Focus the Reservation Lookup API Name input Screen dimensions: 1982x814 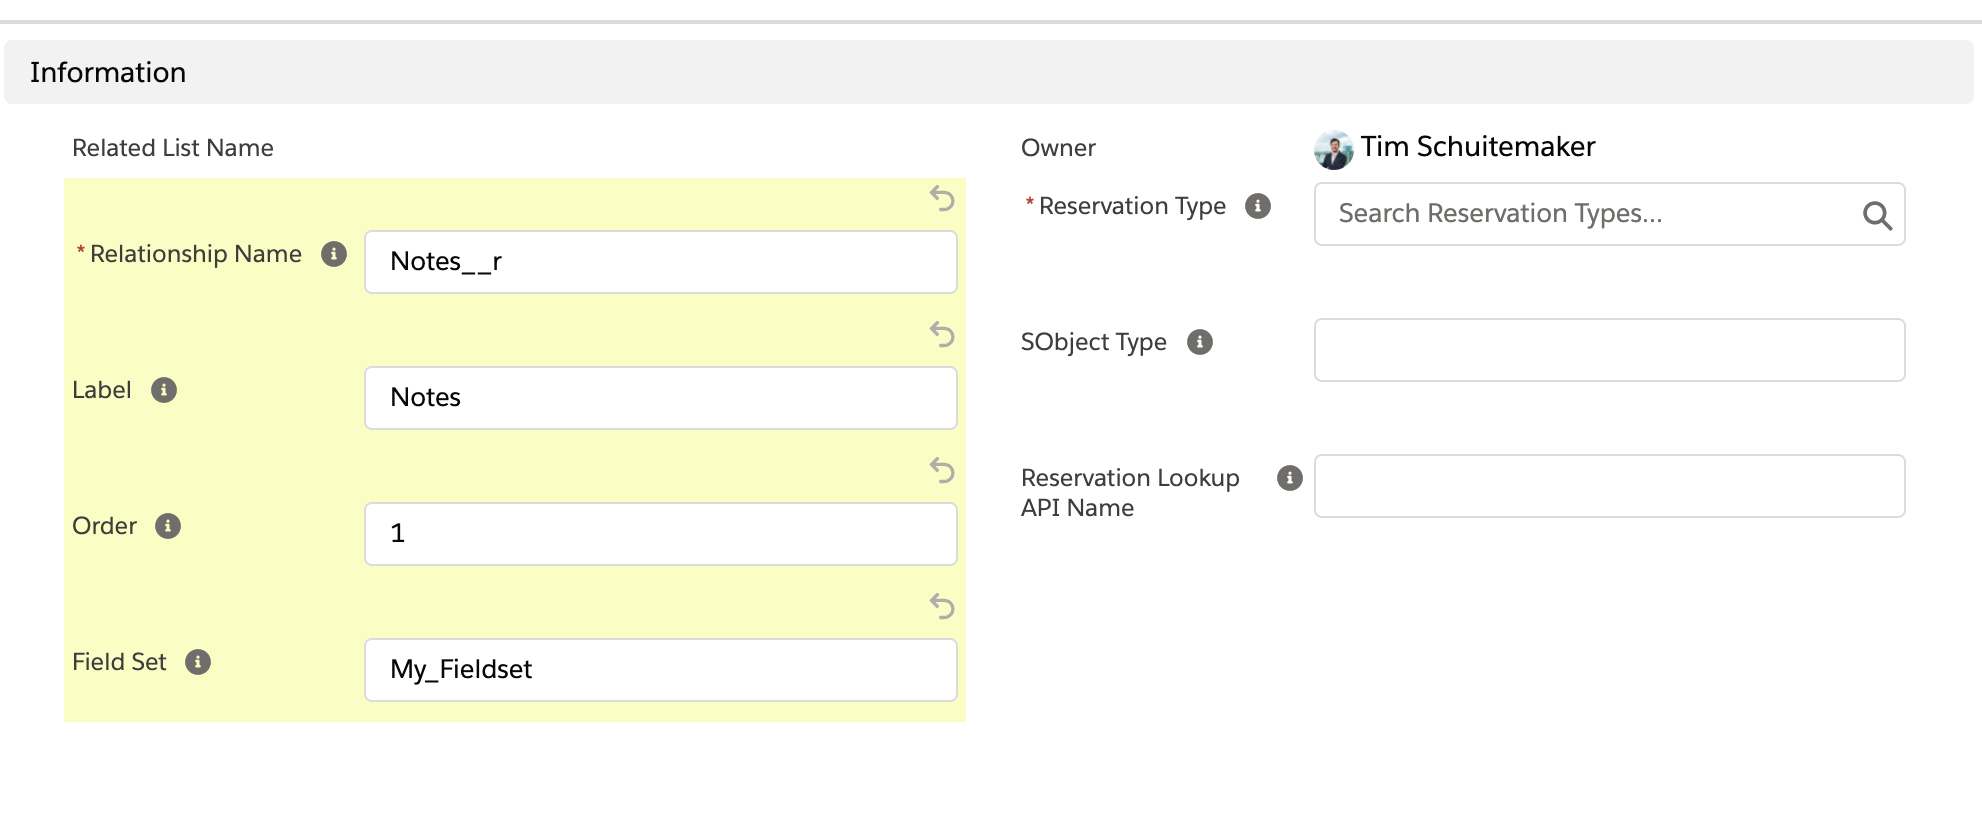1609,486
